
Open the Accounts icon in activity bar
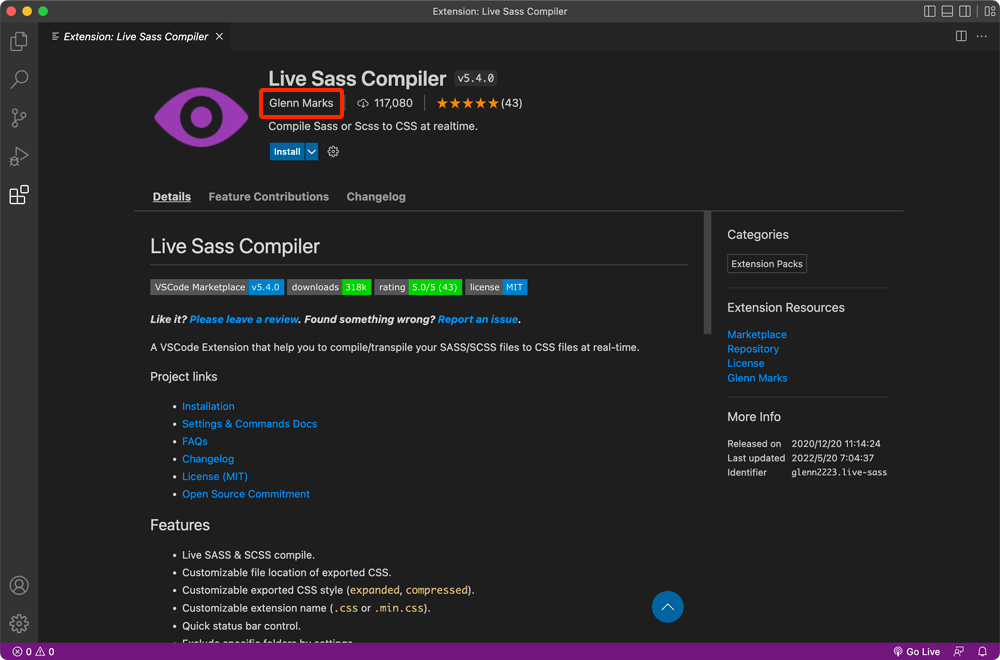pos(19,585)
